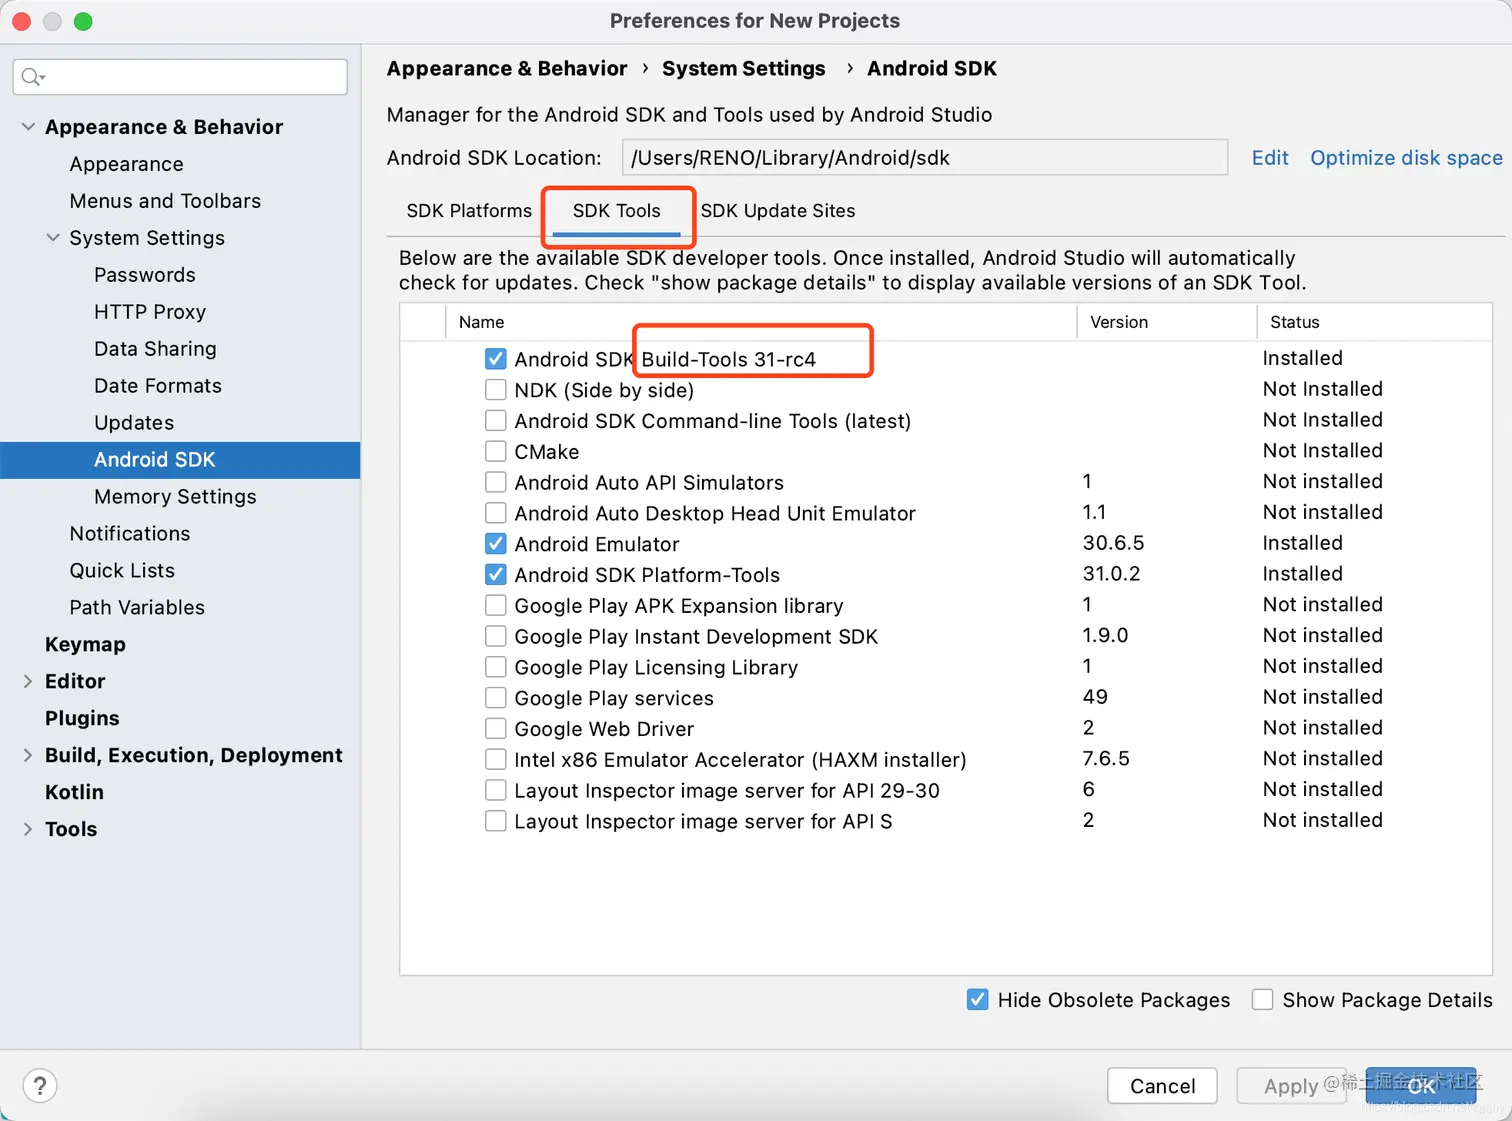The width and height of the screenshot is (1512, 1121).
Task: Click Instant Development SDK version 1.9.0
Action: click(x=1105, y=636)
